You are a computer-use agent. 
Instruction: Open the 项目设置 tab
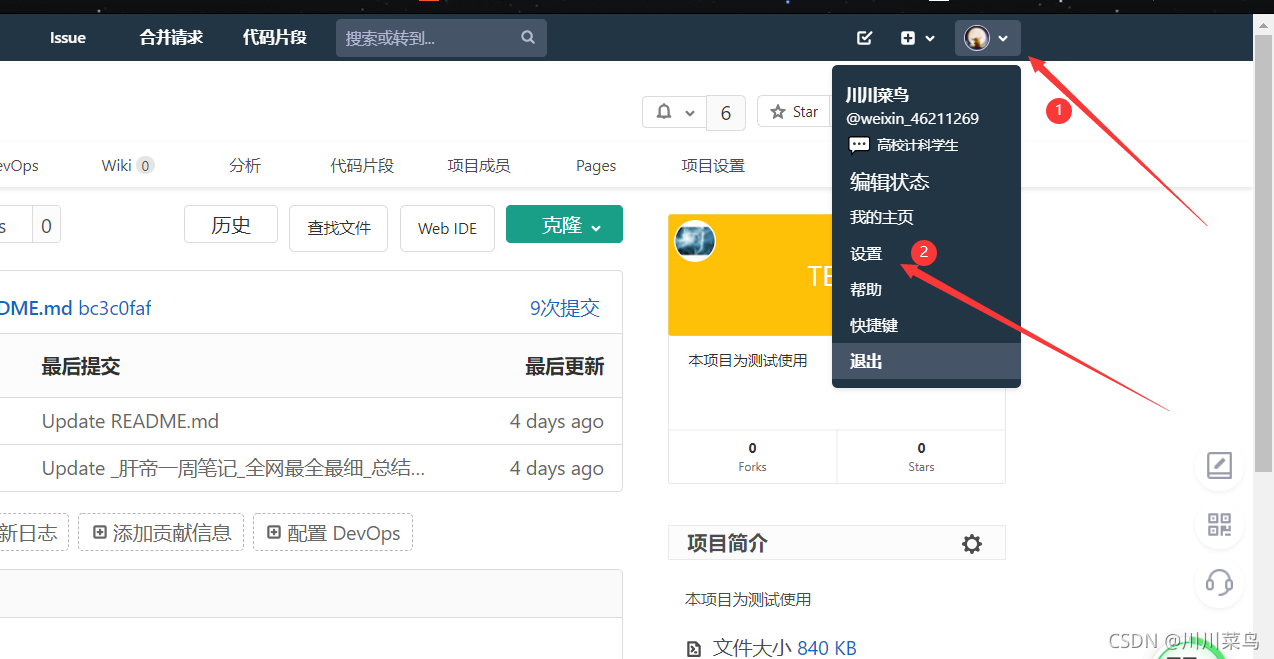tap(713, 166)
